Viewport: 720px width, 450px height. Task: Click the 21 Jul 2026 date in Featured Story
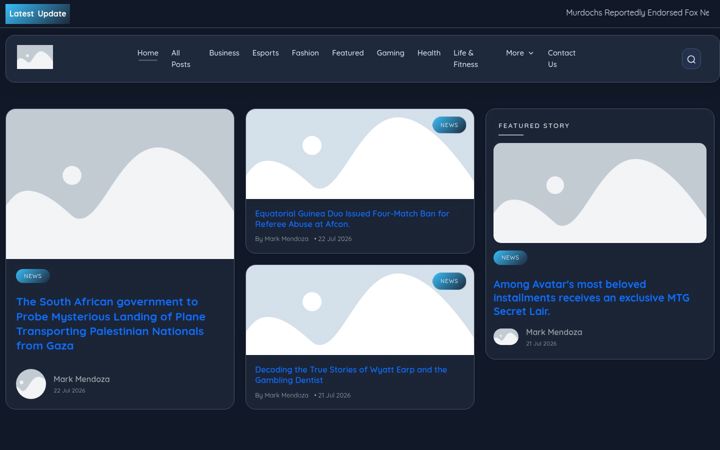tap(541, 343)
